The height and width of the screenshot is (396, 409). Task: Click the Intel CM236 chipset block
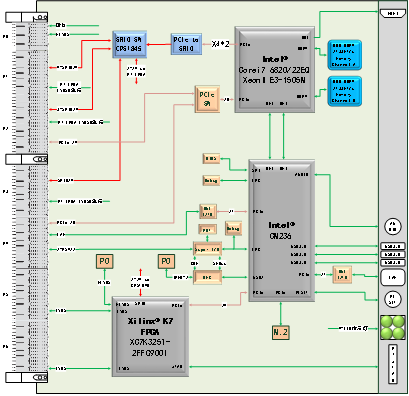tap(281, 231)
